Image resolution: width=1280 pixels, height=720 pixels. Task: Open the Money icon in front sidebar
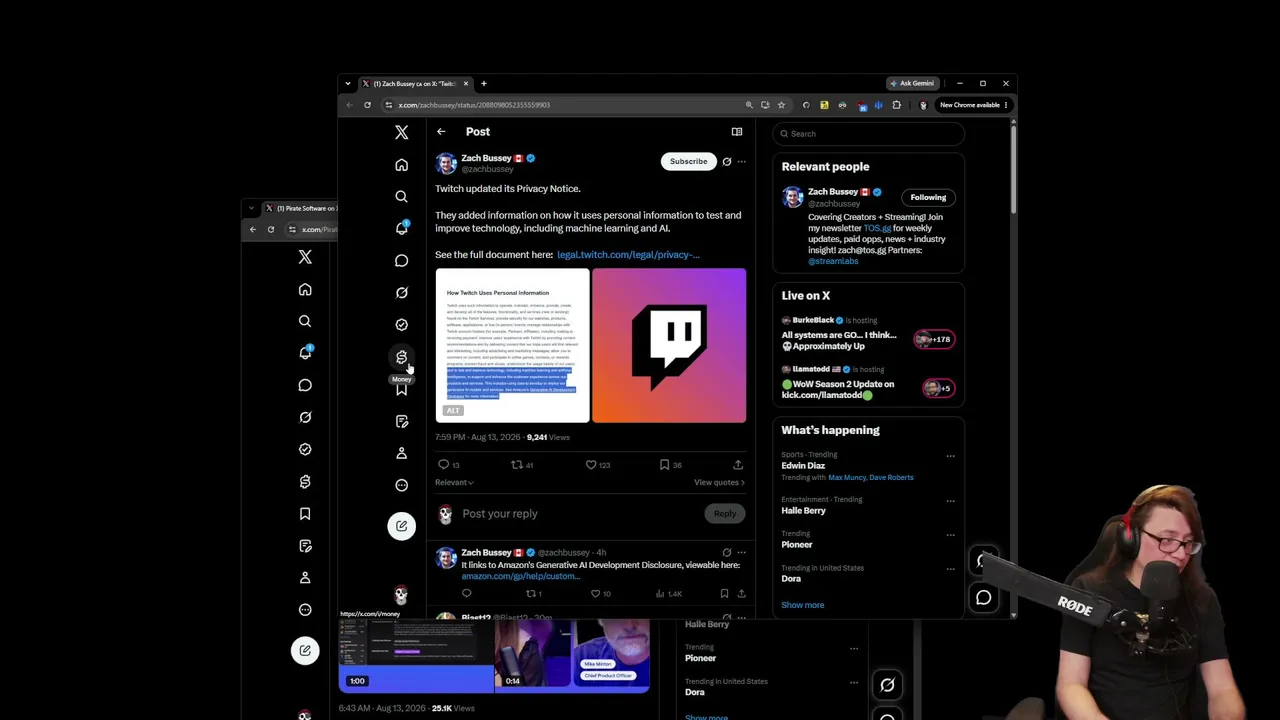pos(401,357)
